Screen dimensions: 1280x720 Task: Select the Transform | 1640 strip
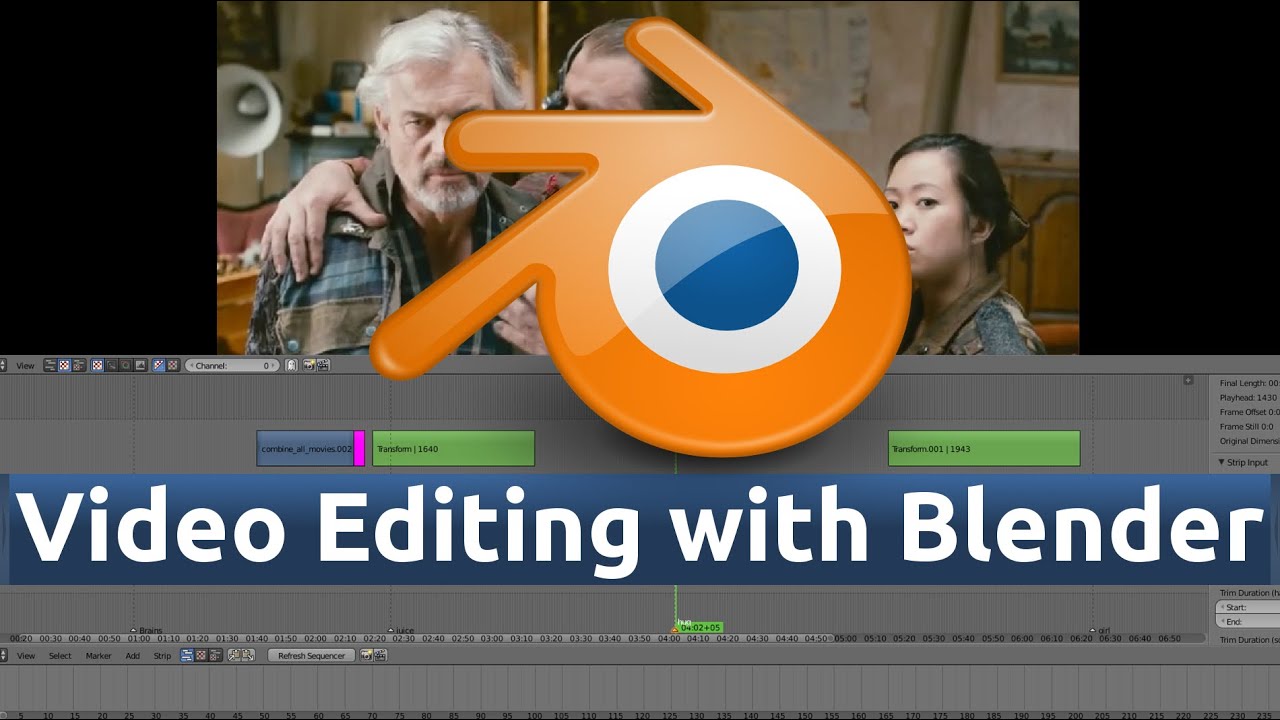[x=453, y=449]
